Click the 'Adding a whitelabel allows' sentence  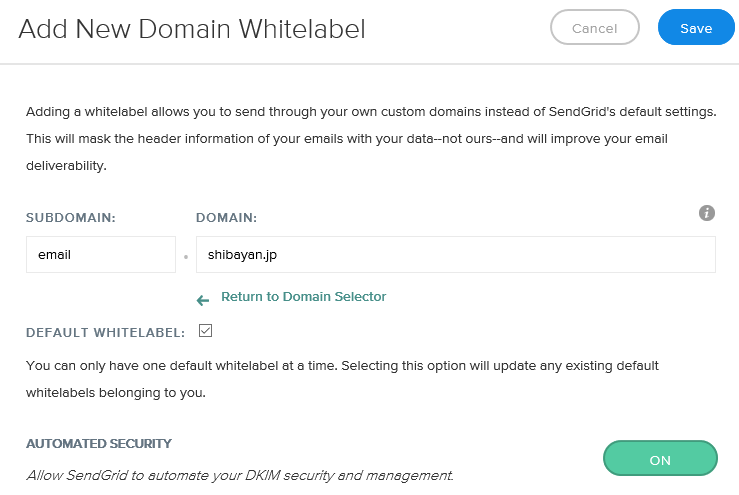coord(370,111)
